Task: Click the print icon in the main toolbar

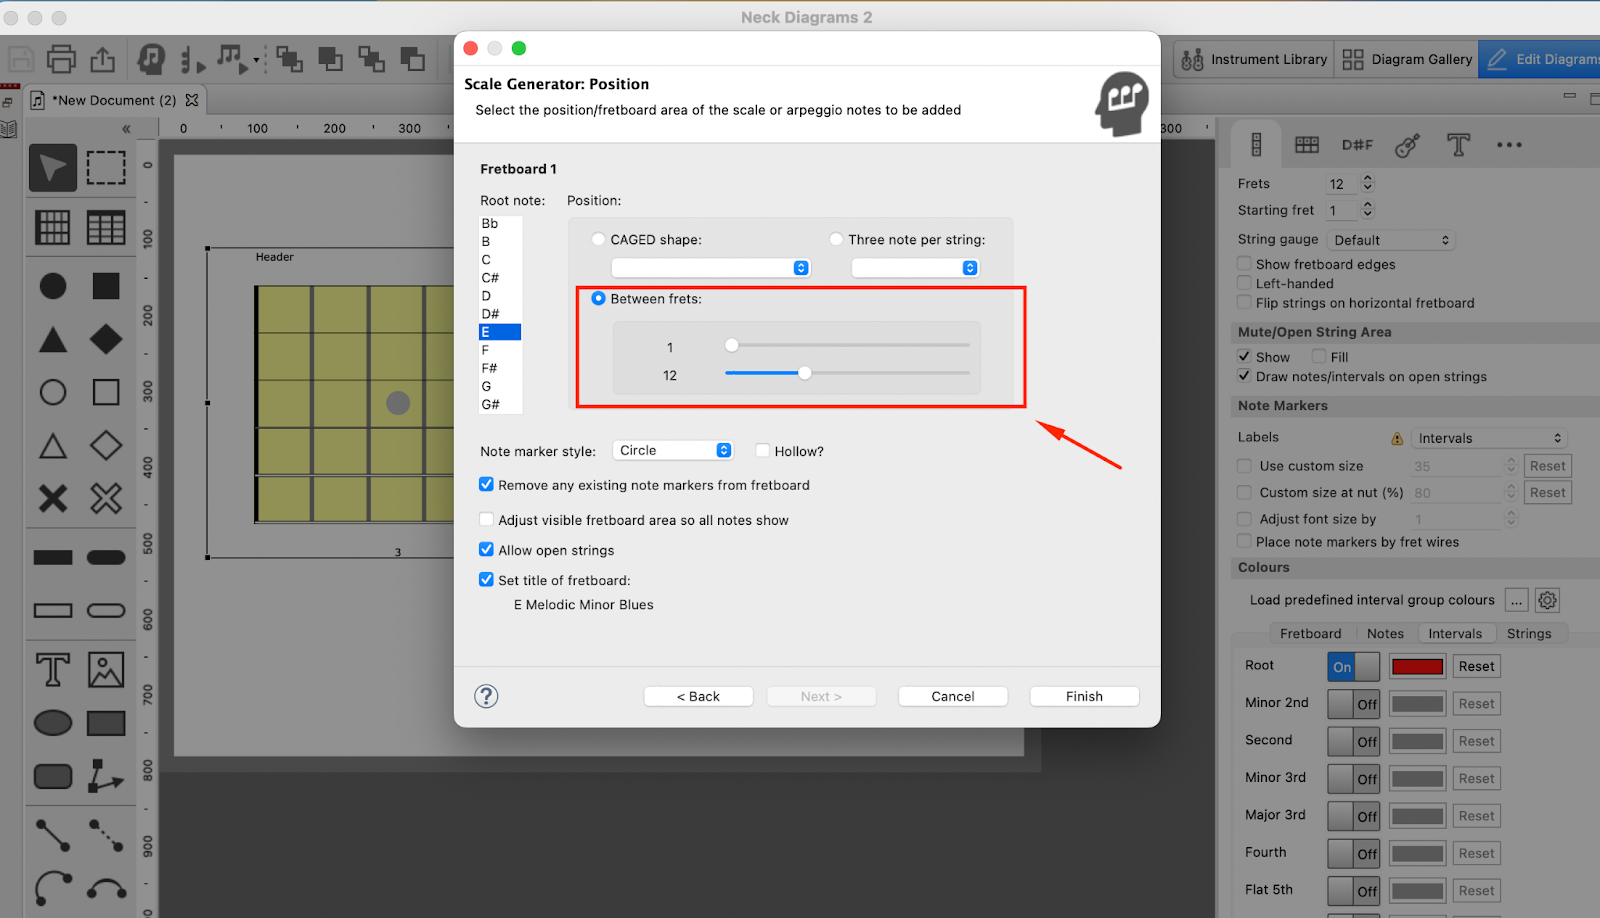Action: pyautogui.click(x=61, y=59)
